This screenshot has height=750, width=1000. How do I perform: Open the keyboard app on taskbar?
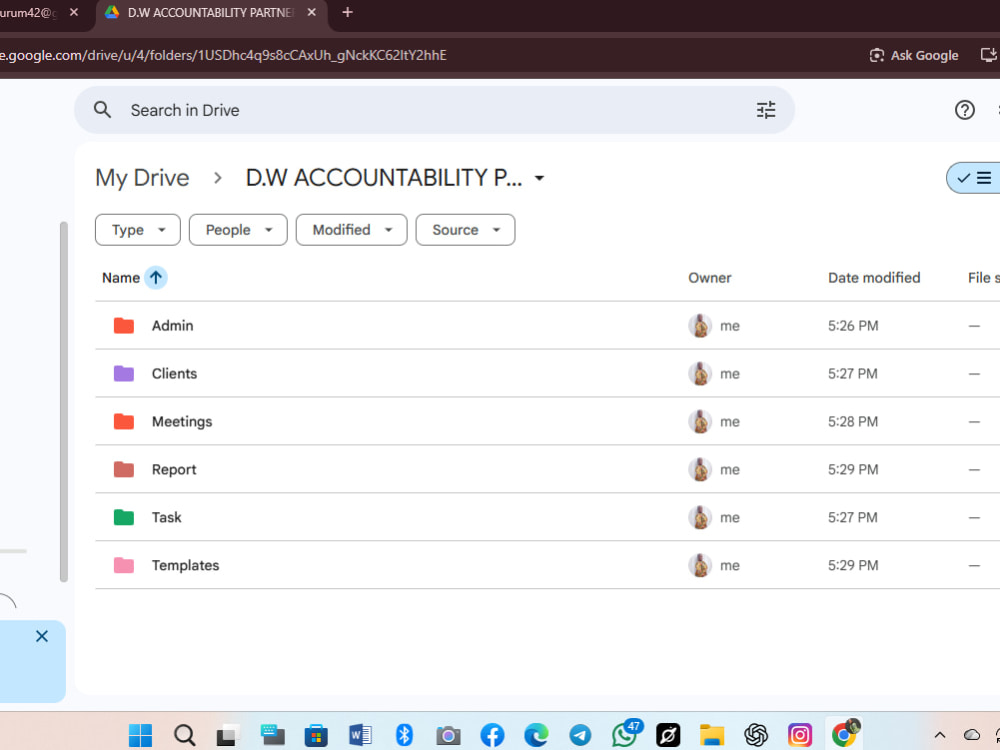[x=272, y=735]
